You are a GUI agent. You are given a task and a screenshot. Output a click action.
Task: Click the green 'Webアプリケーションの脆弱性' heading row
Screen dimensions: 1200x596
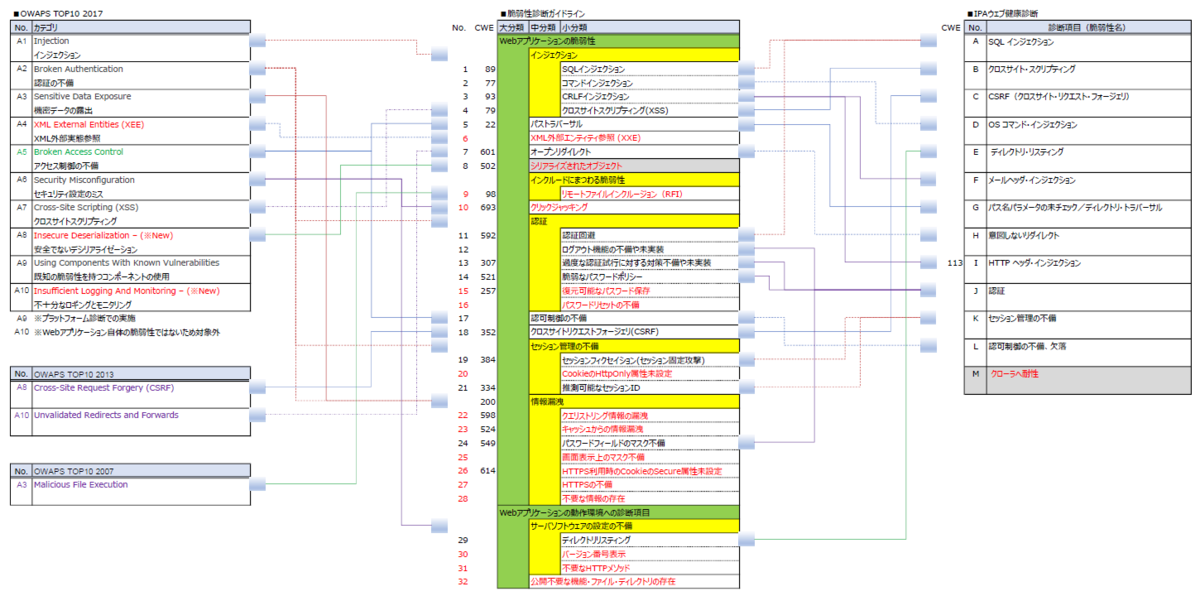click(618, 41)
